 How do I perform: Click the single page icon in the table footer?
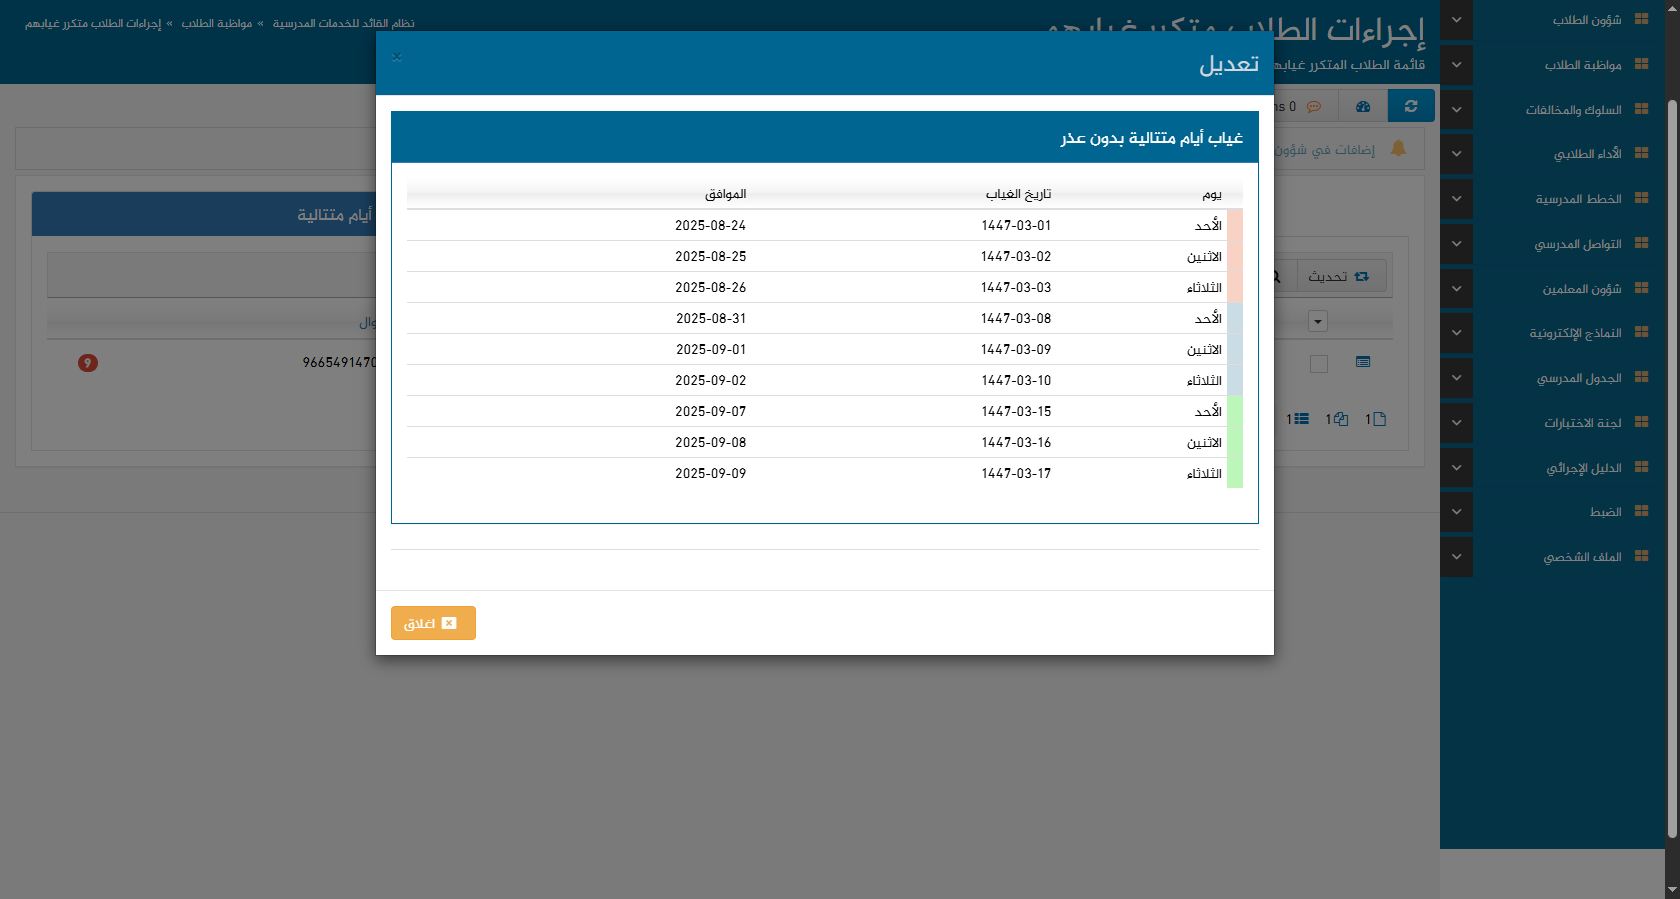click(x=1377, y=419)
